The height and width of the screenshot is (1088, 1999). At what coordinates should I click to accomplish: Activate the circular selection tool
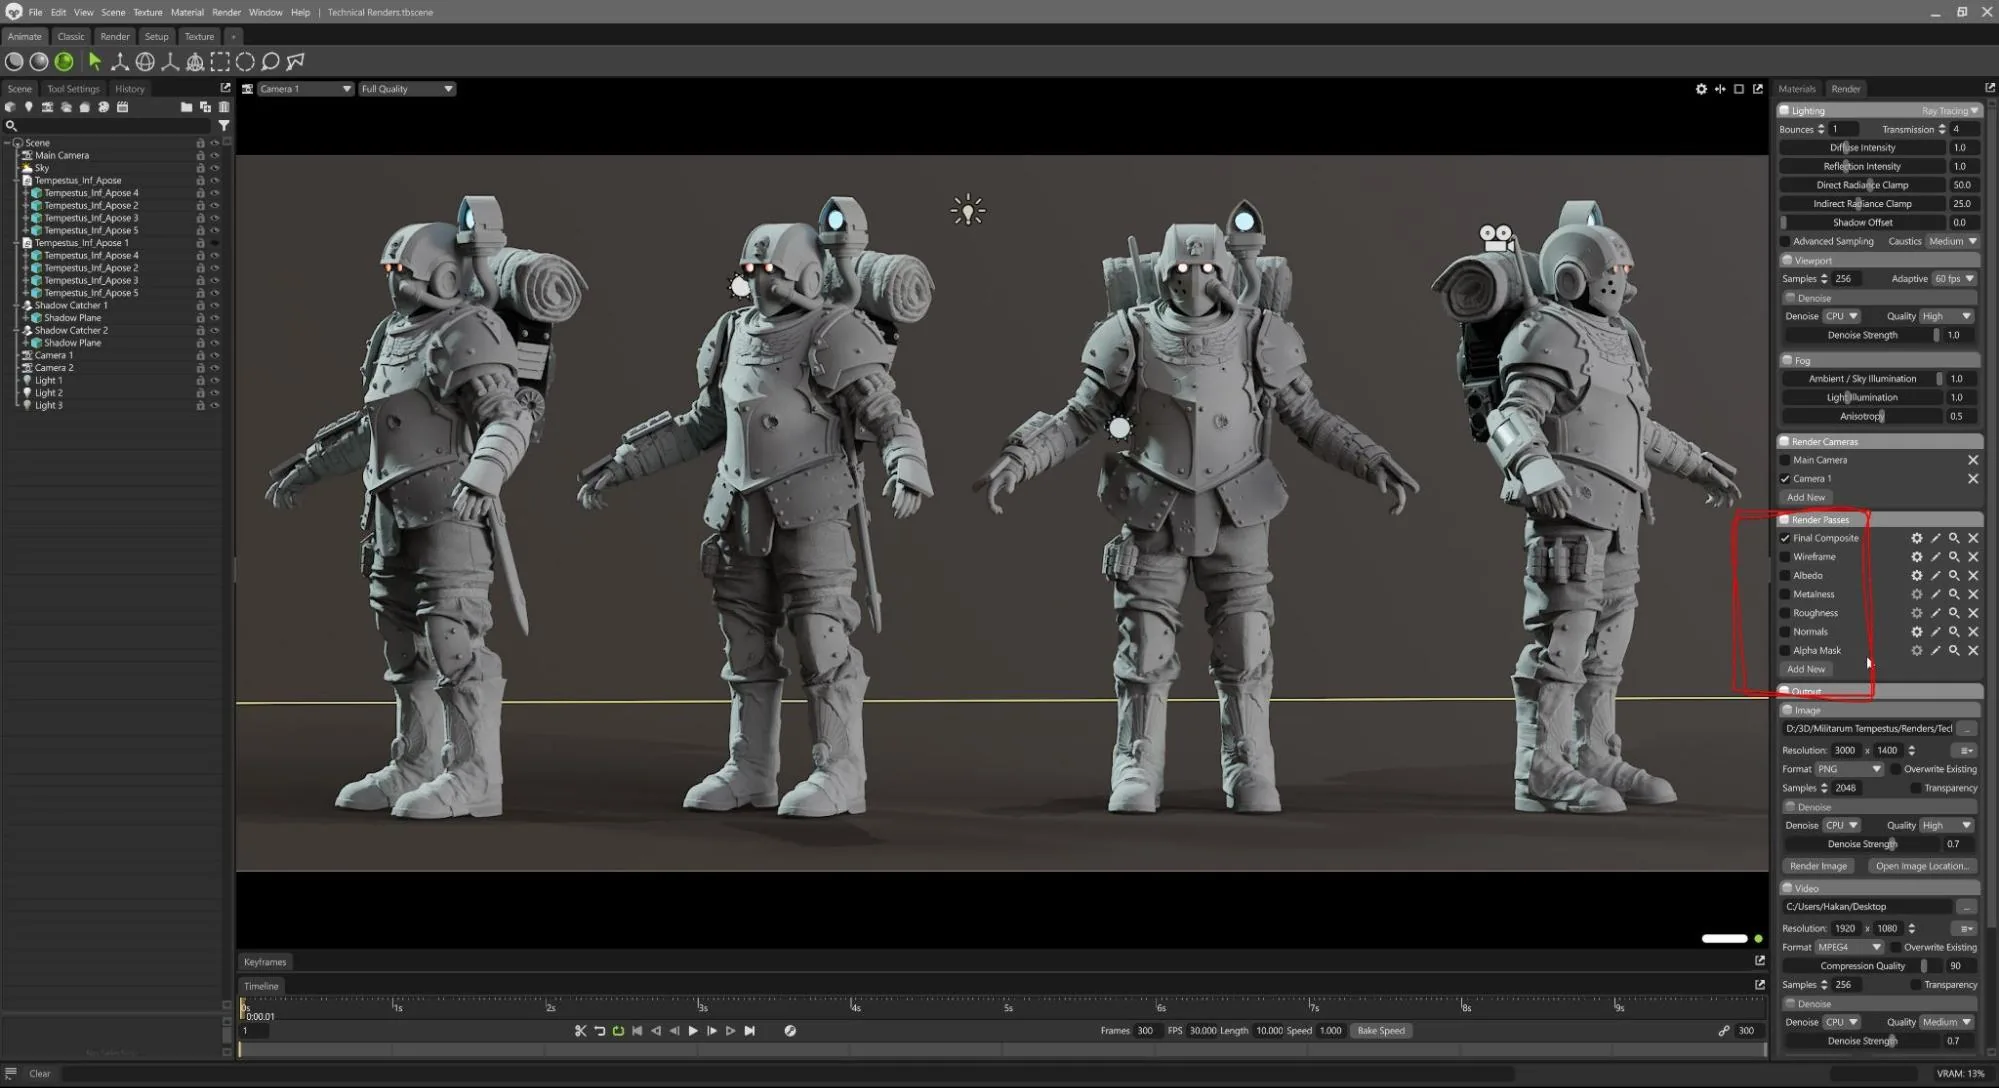(x=245, y=62)
